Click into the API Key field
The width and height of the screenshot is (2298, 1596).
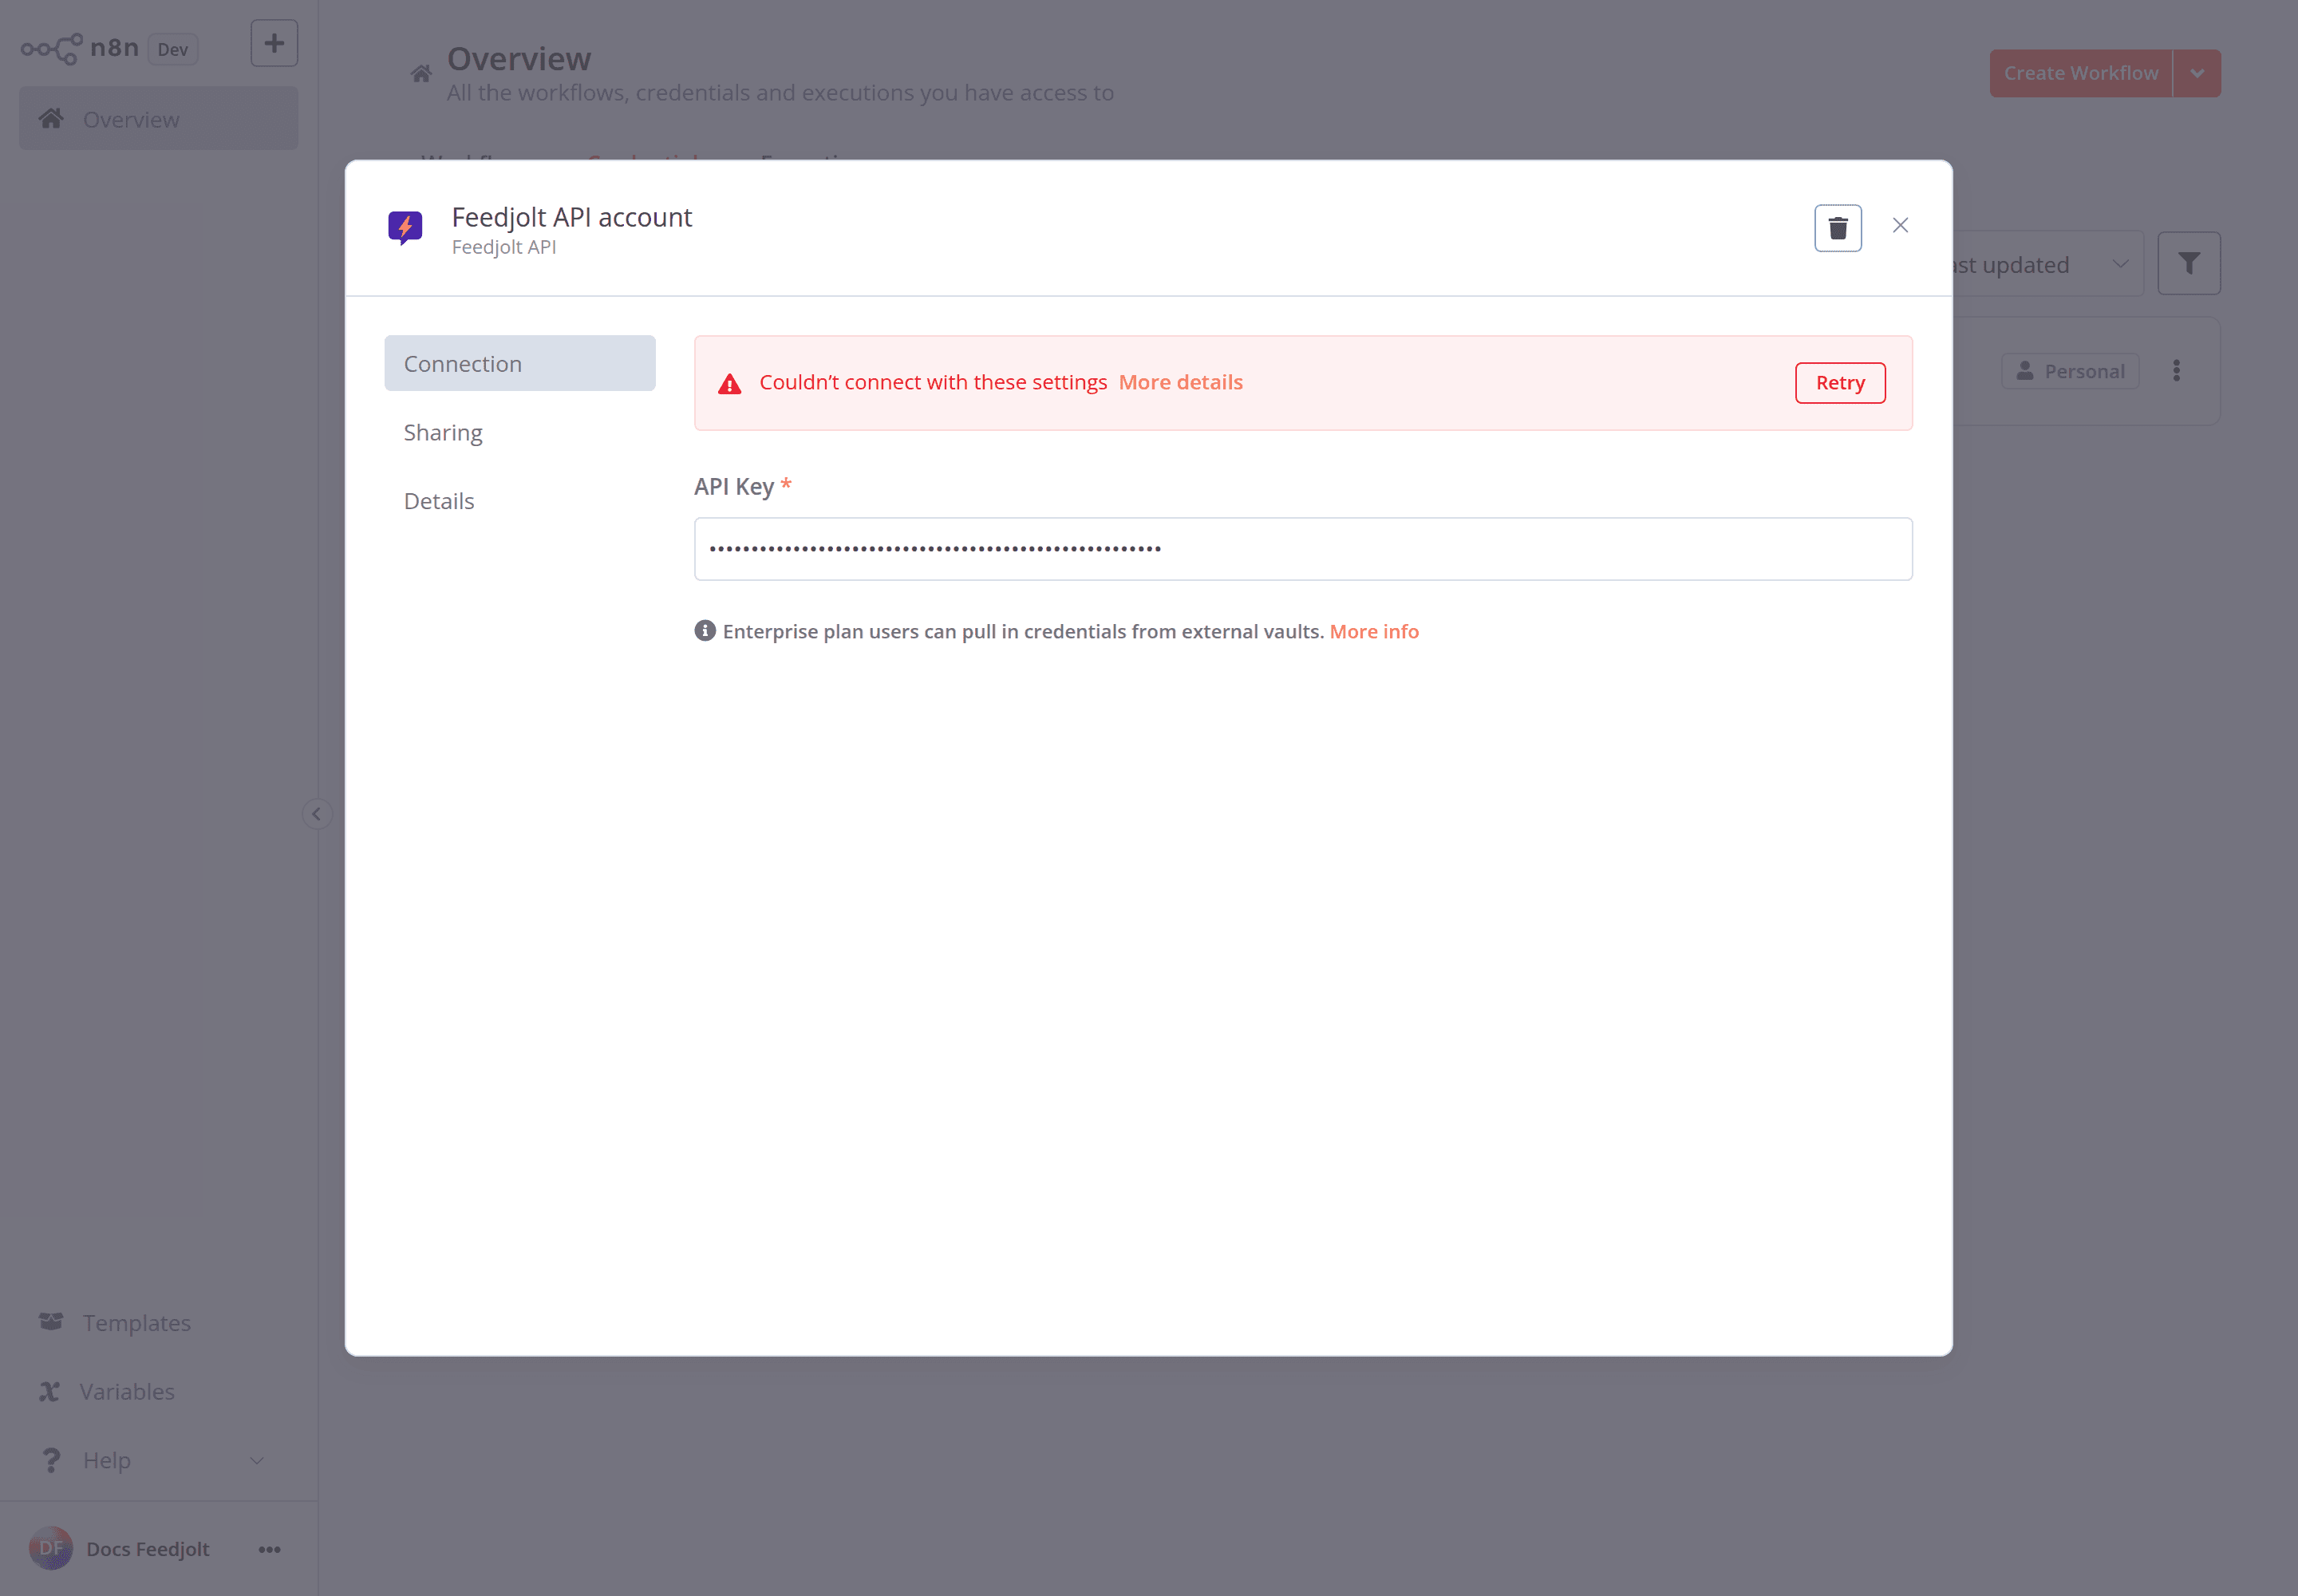pos(1303,549)
